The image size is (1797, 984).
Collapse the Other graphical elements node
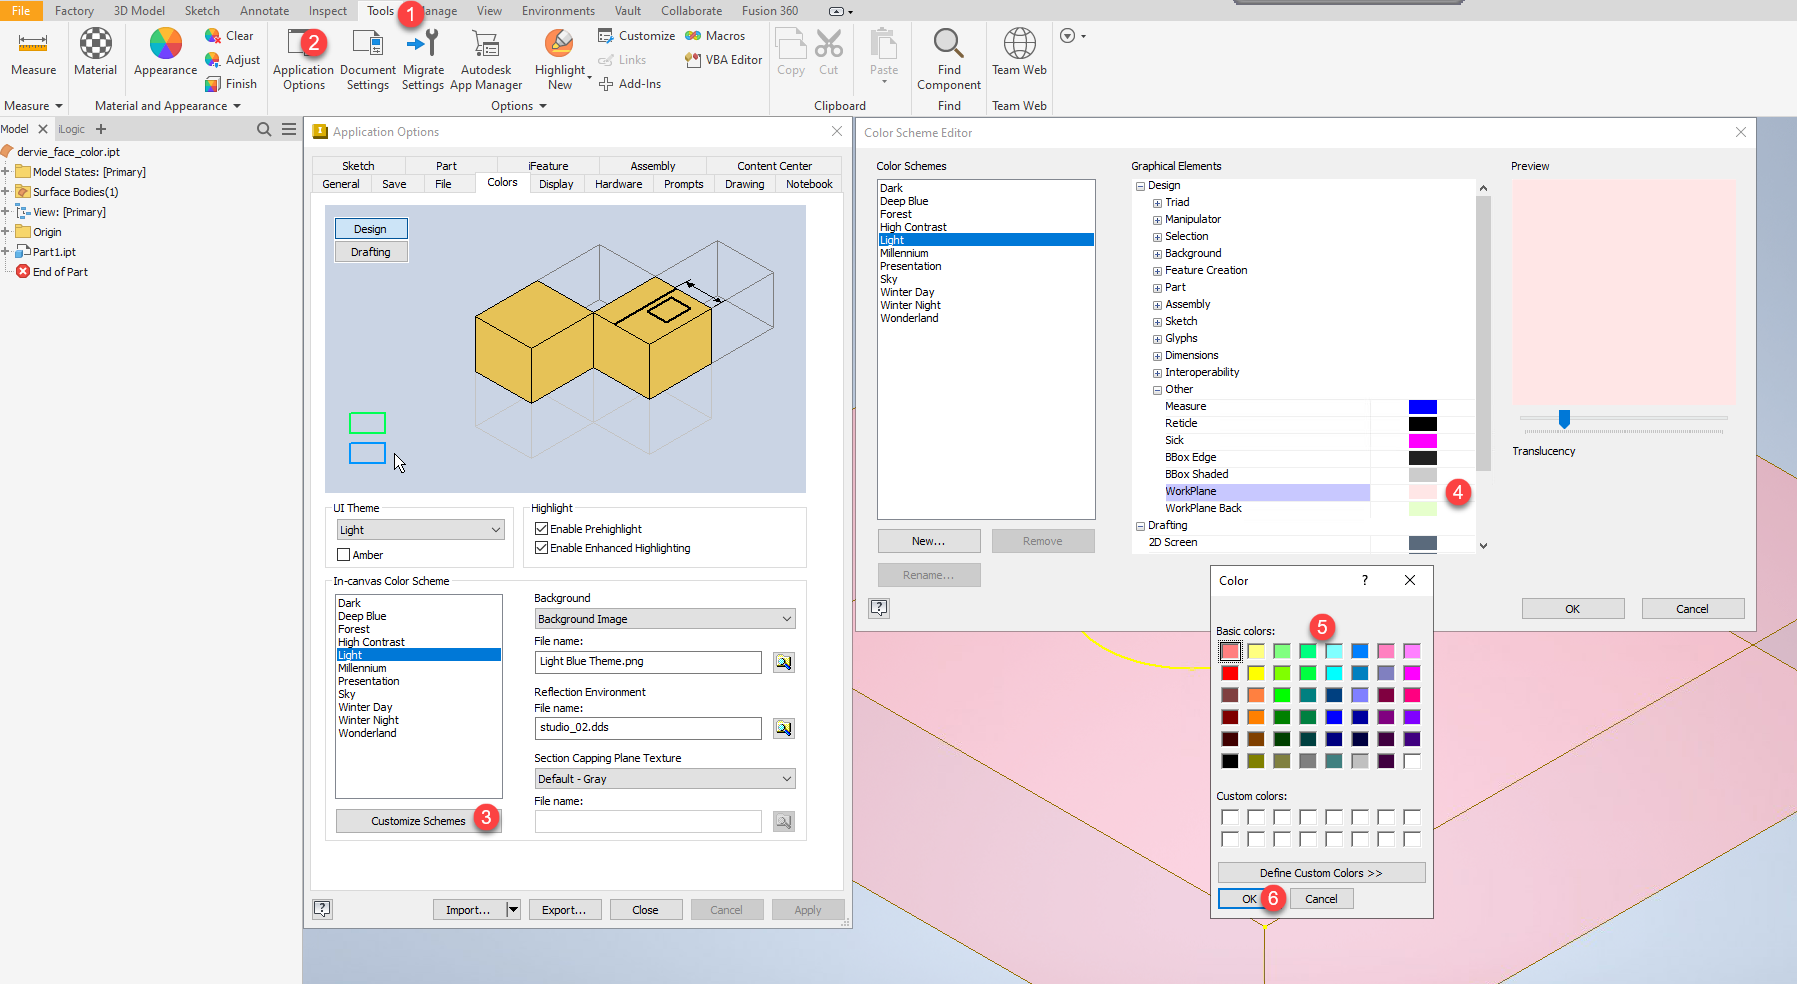[x=1157, y=390]
